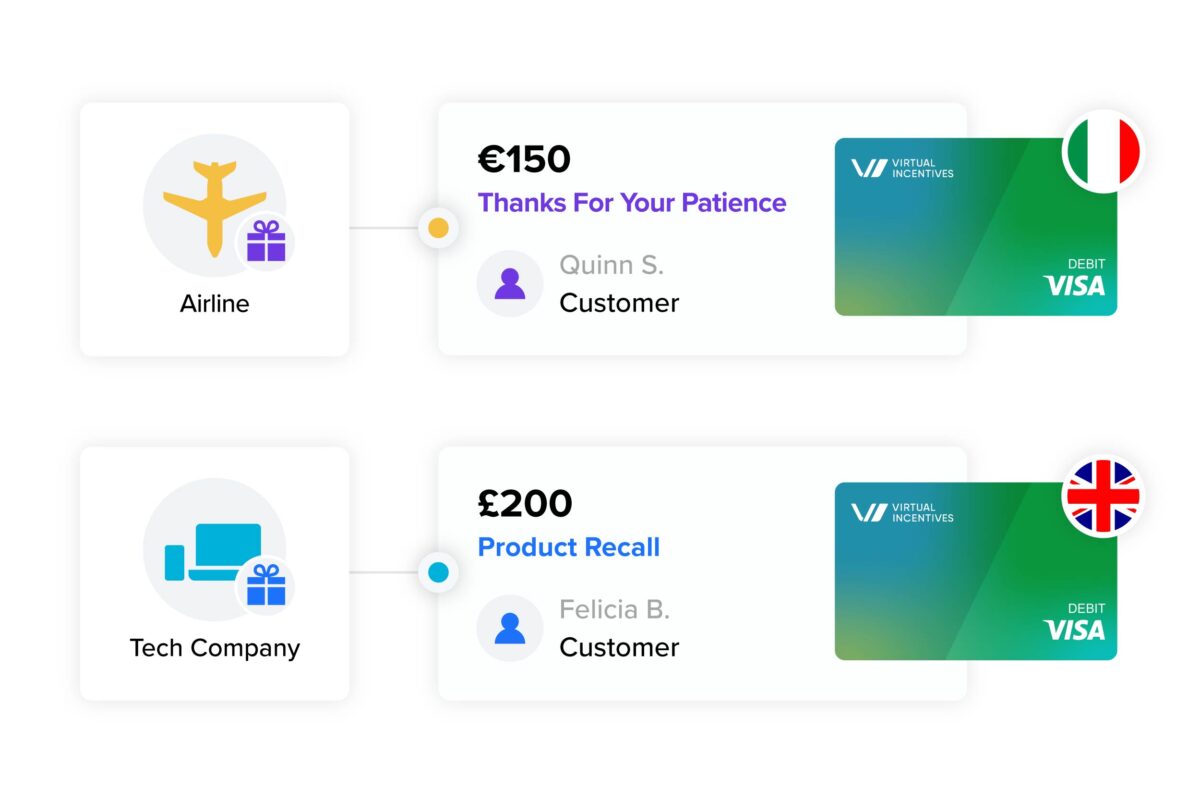Select the UK flag icon
The height and width of the screenshot is (801, 1200).
click(1103, 496)
